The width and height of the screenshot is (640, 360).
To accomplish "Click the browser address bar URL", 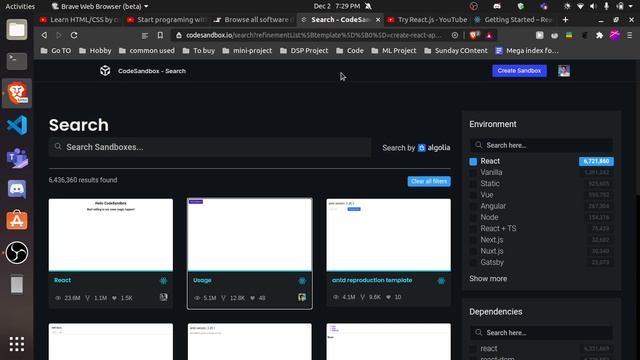I will tap(313, 36).
